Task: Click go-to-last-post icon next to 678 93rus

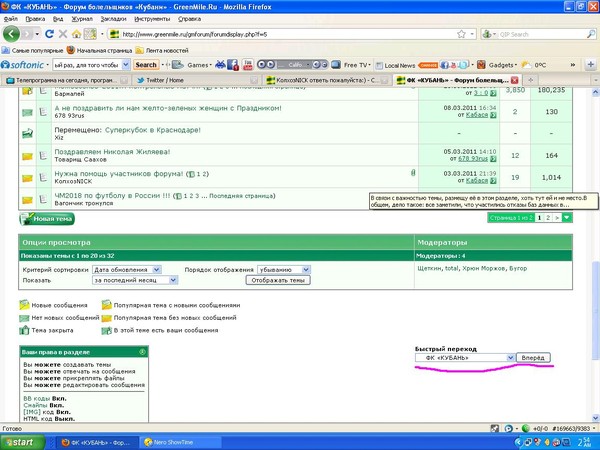Action: (493, 158)
